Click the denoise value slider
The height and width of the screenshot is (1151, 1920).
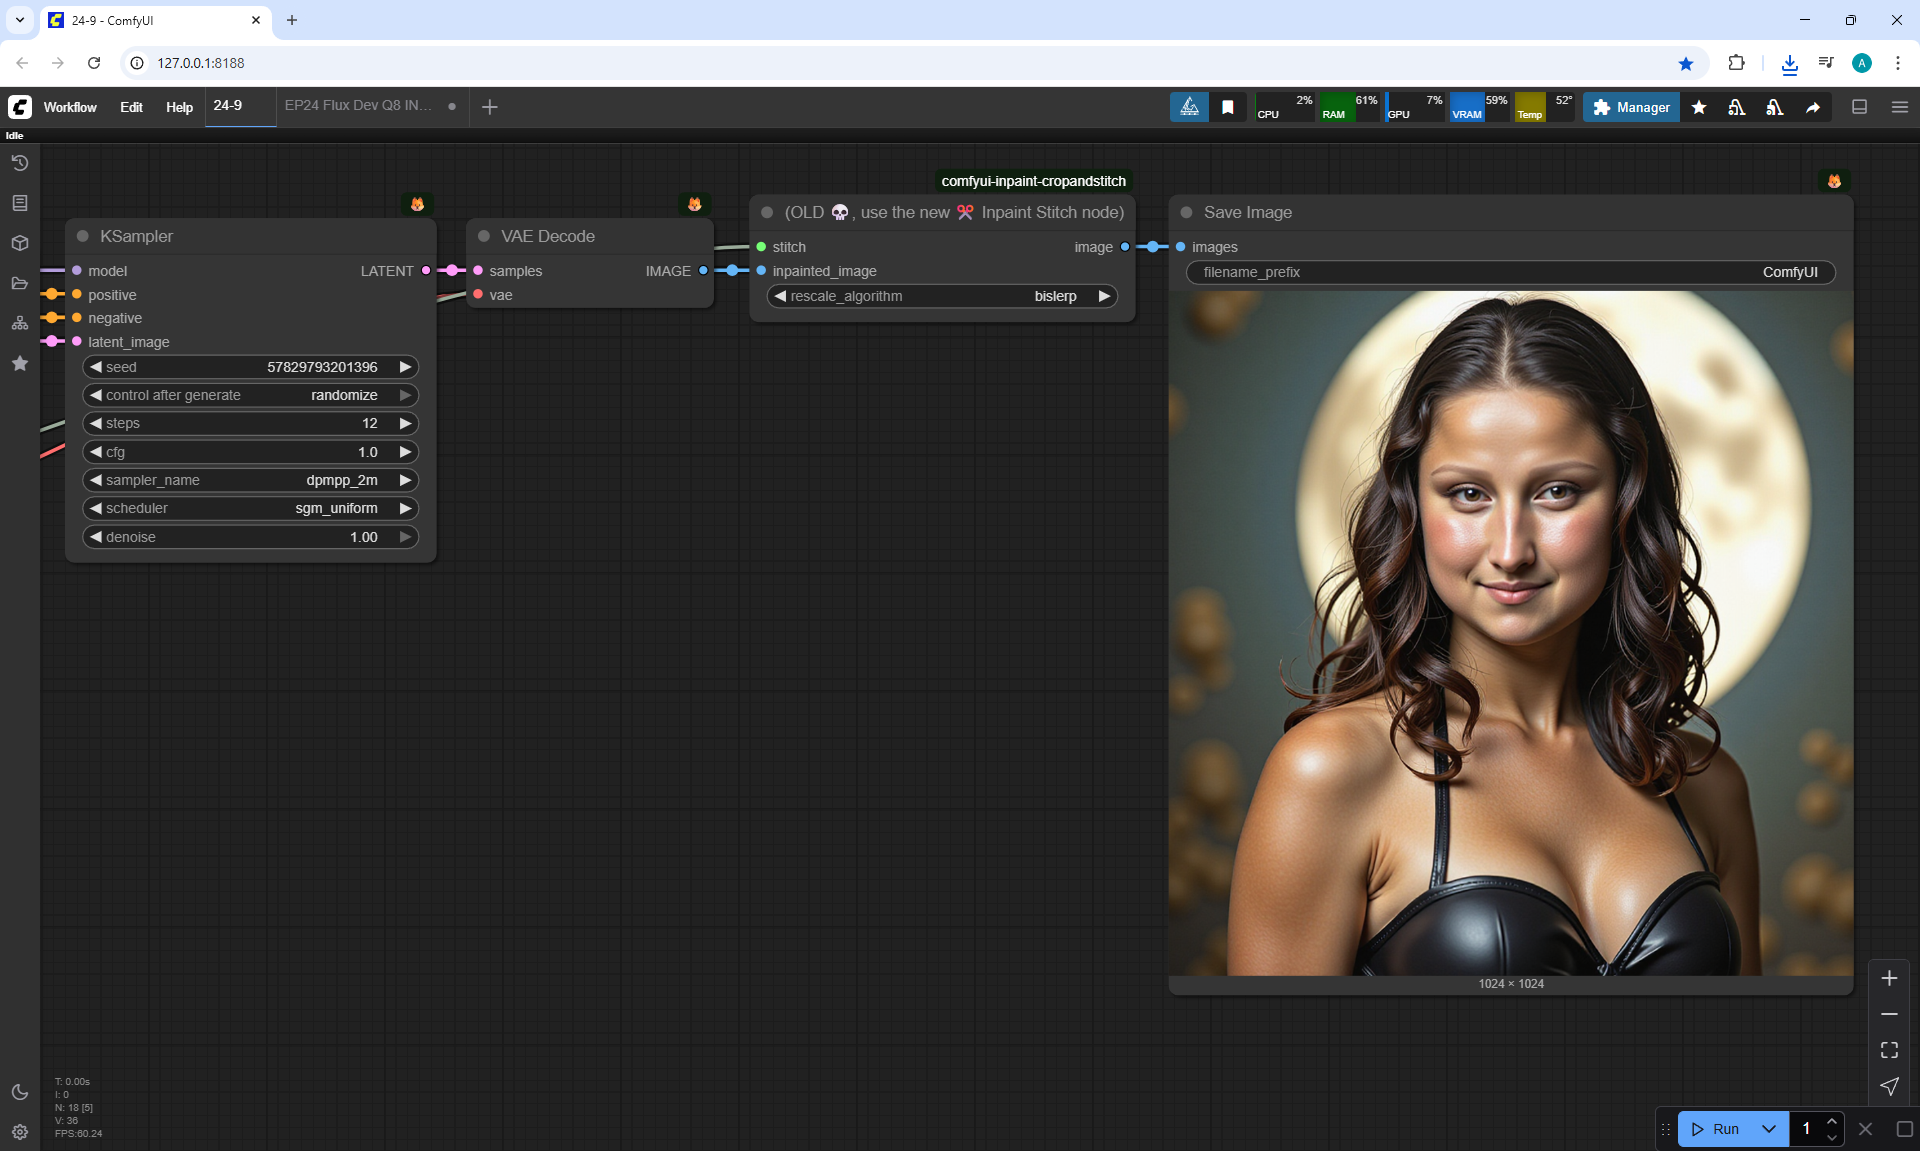click(x=250, y=537)
